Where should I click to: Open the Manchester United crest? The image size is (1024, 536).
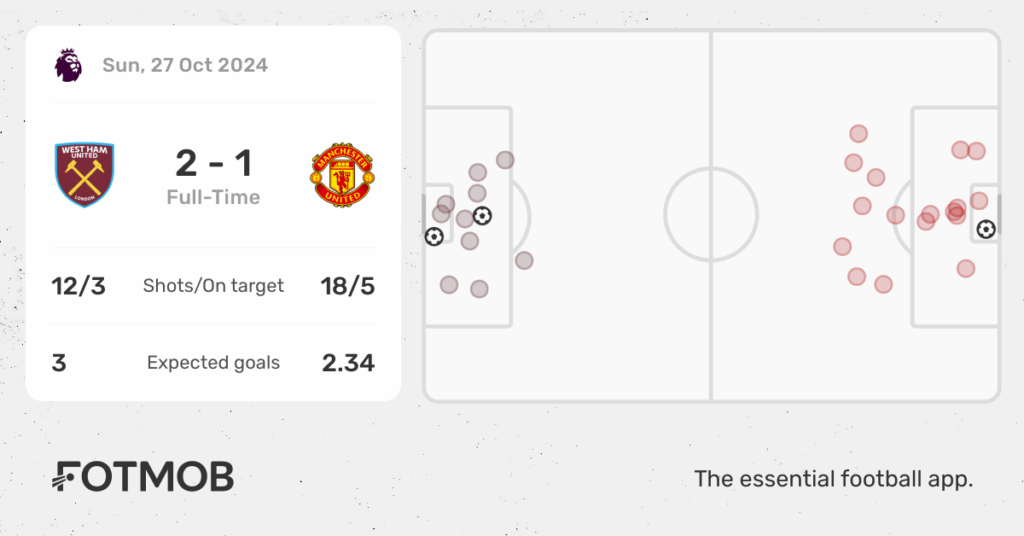pyautogui.click(x=342, y=175)
